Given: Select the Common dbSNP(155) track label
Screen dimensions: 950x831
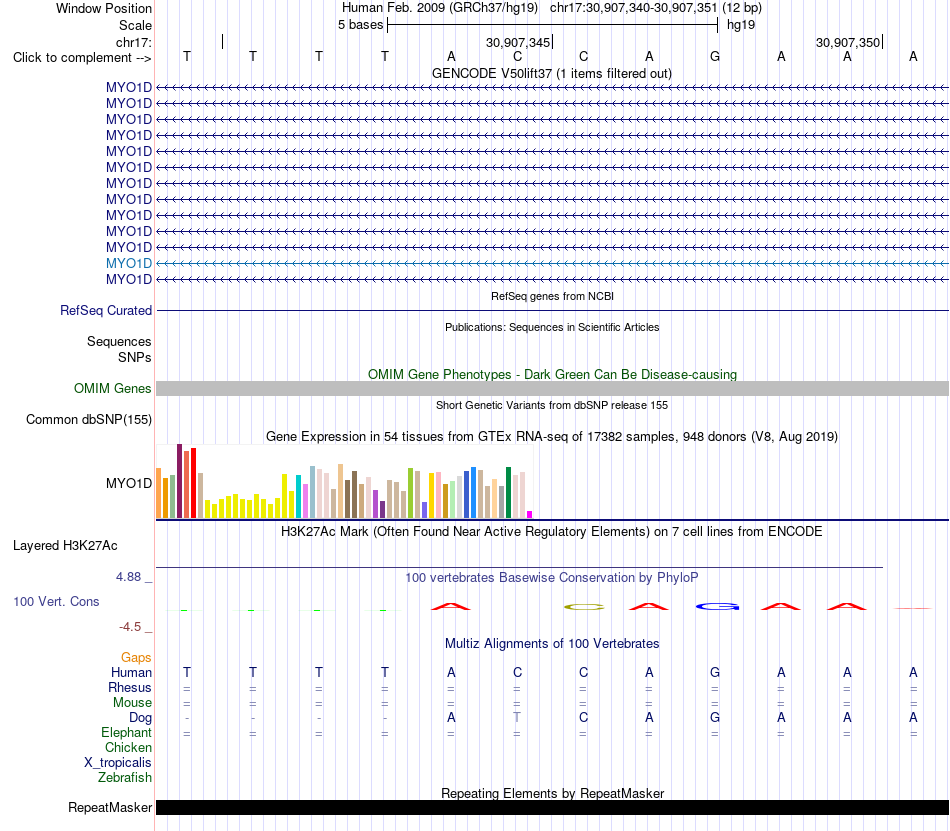Looking at the screenshot, I should tap(88, 420).
